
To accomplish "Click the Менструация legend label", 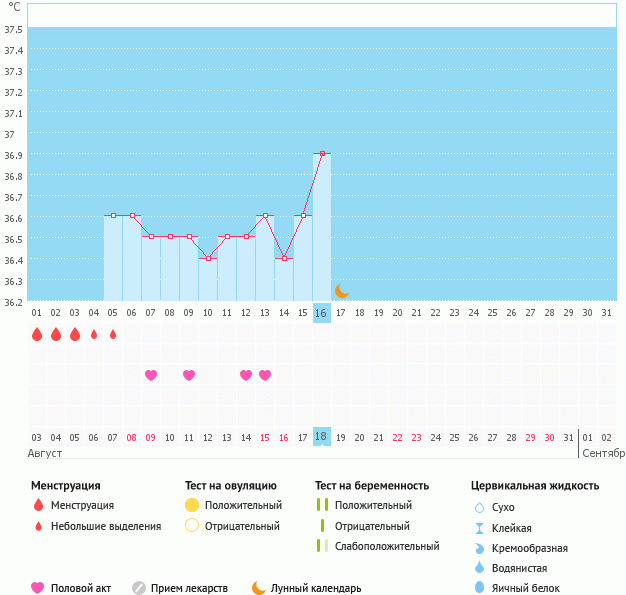I will tap(82, 505).
